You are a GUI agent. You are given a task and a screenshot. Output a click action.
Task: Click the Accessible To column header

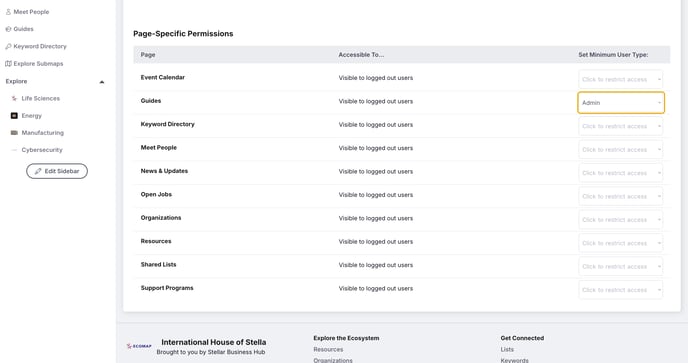361,55
